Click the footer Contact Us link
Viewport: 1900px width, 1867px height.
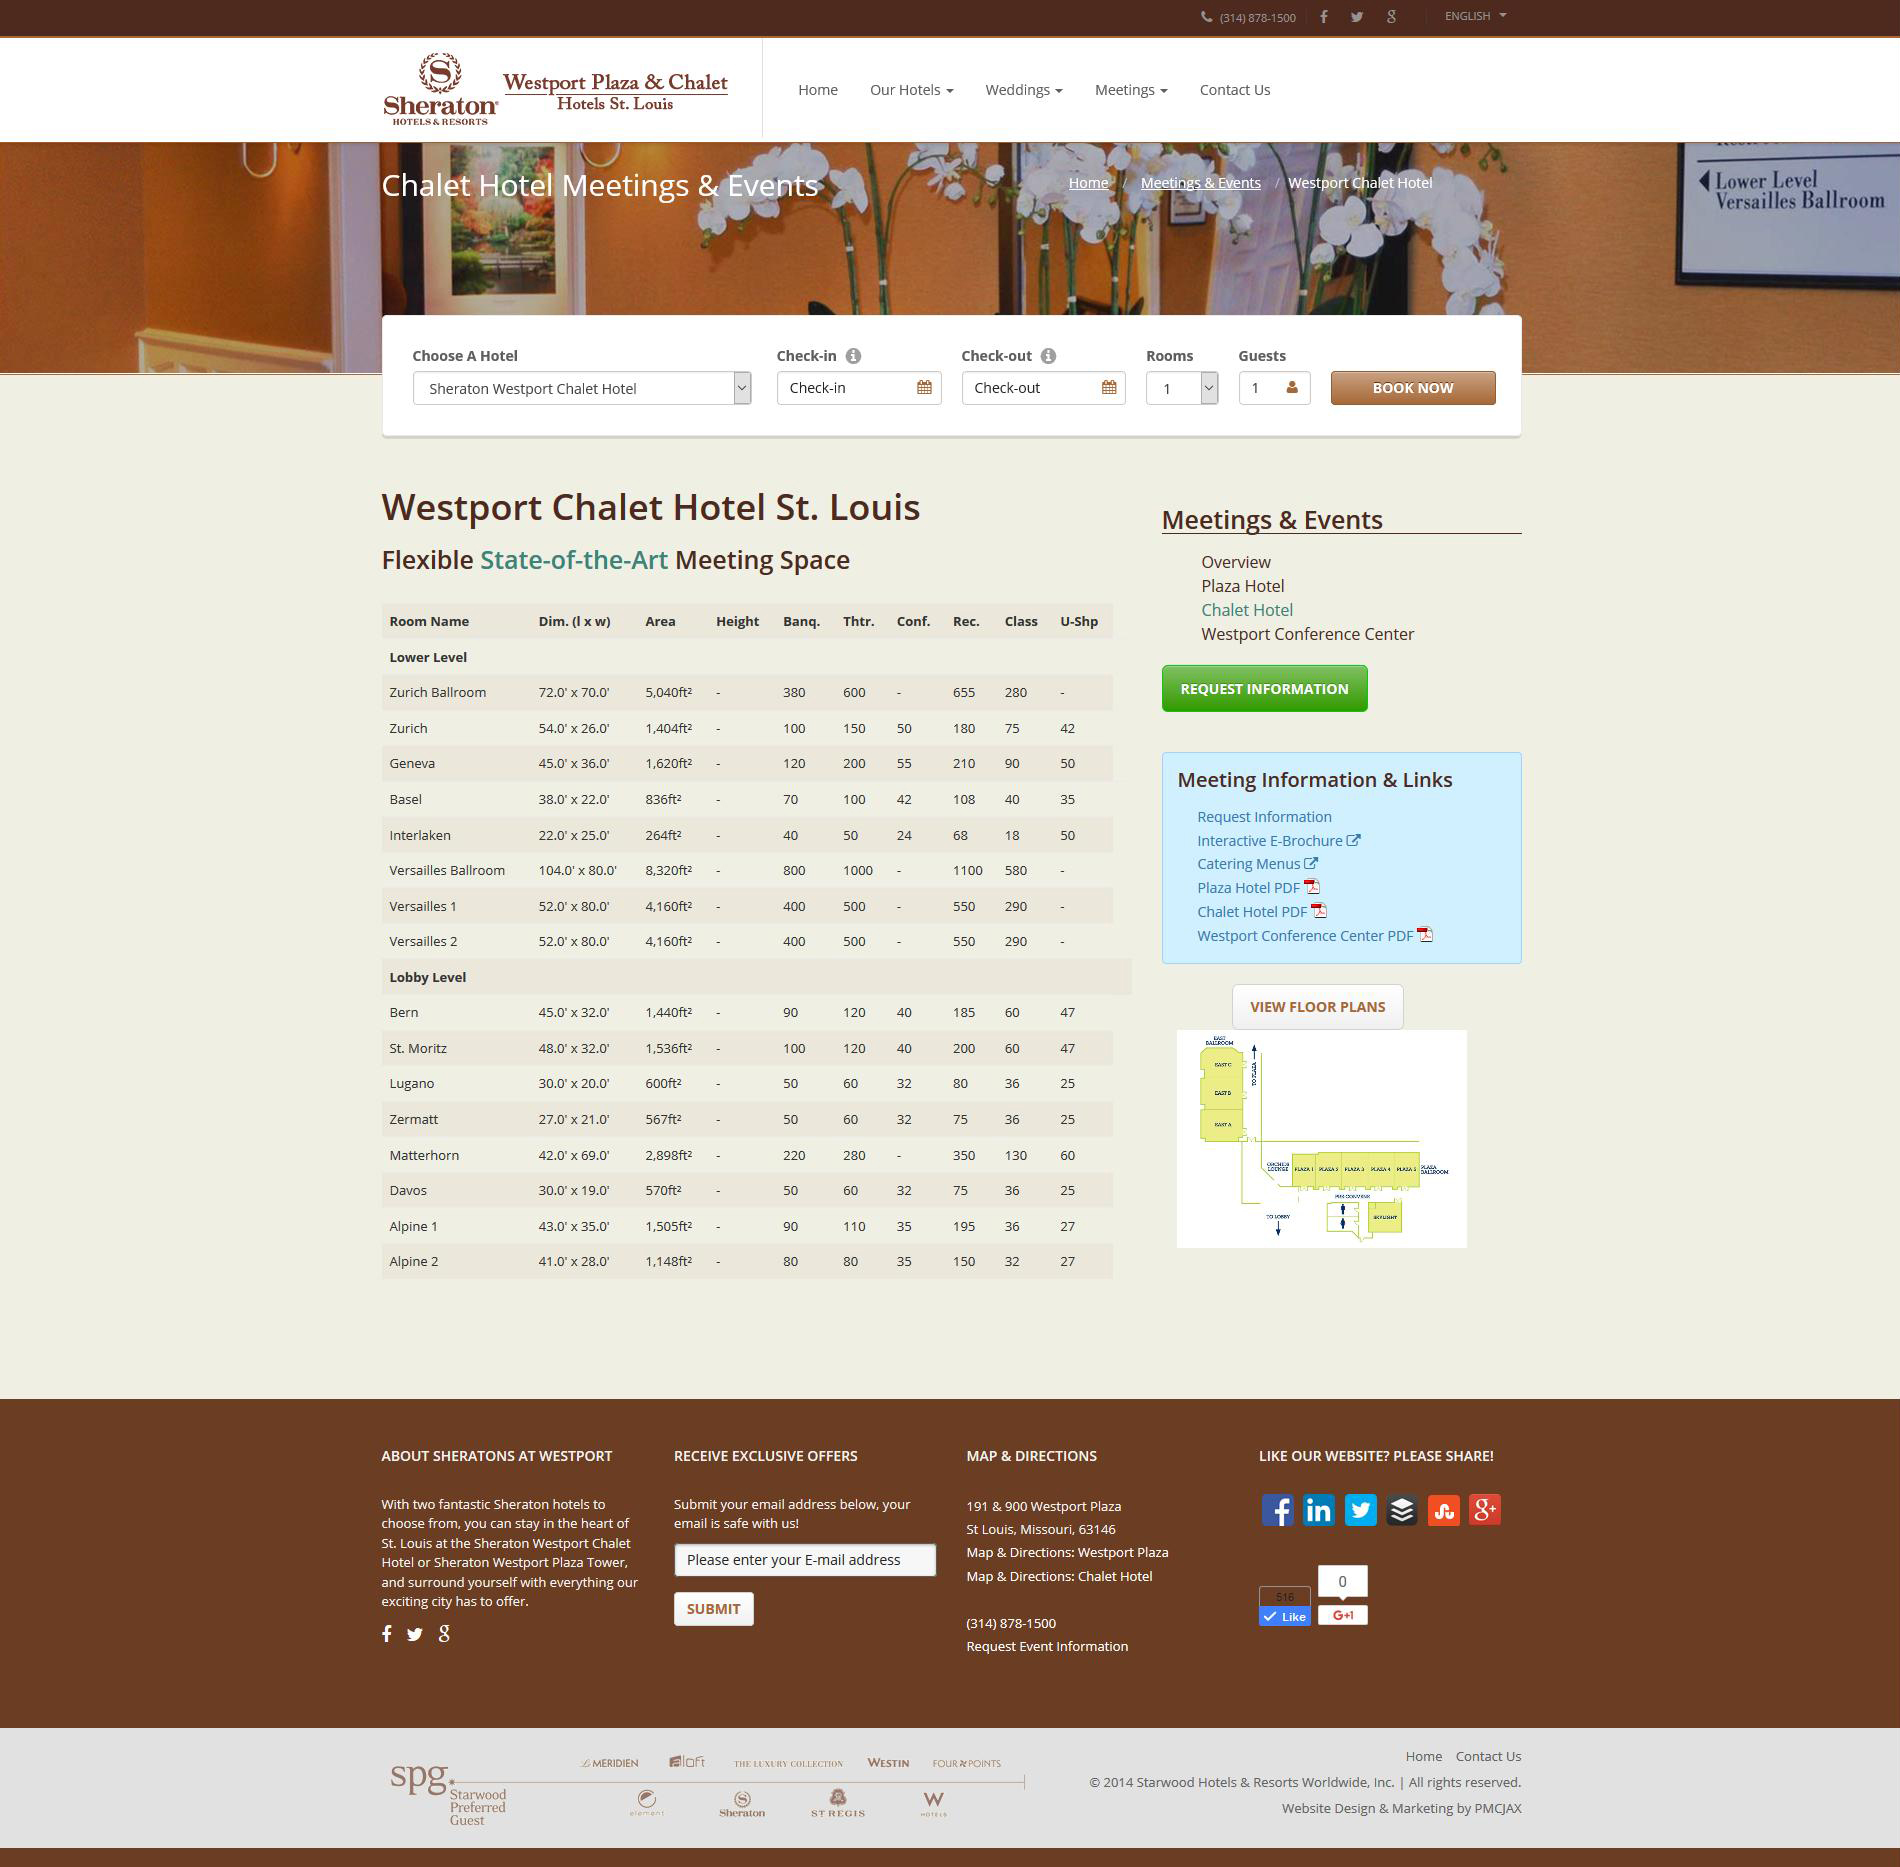(x=1488, y=1756)
